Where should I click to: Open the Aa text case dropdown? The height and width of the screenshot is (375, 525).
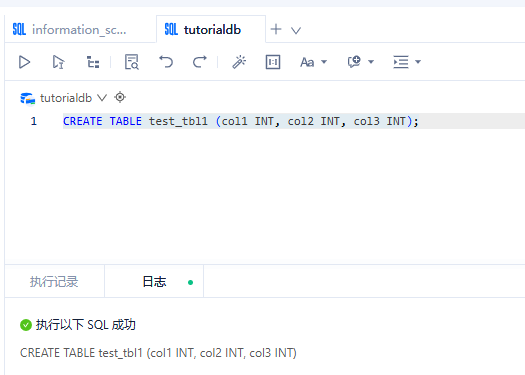pyautogui.click(x=313, y=62)
